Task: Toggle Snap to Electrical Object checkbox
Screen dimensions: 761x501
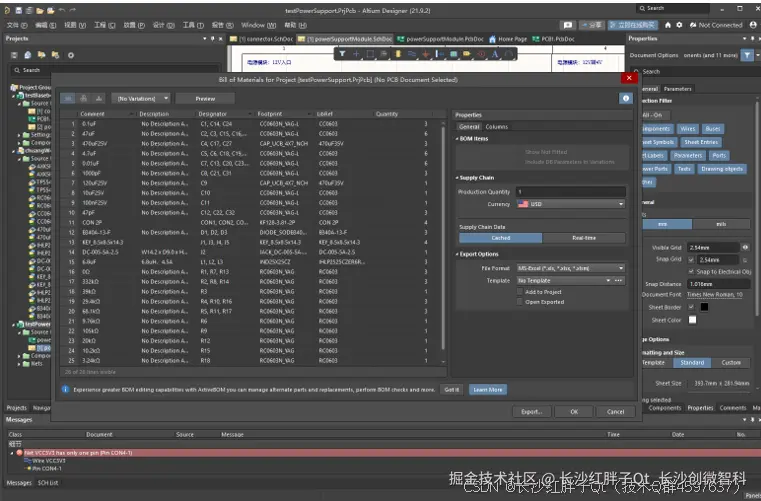Action: tap(691, 271)
